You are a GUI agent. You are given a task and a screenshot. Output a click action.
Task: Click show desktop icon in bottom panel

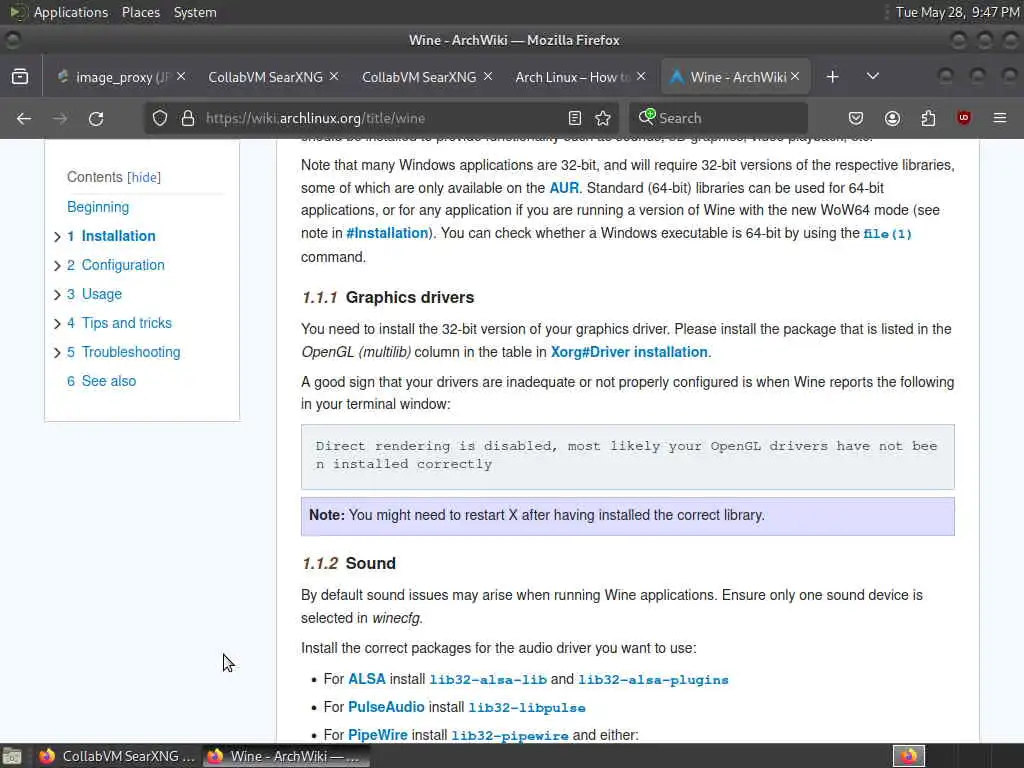coord(12,756)
